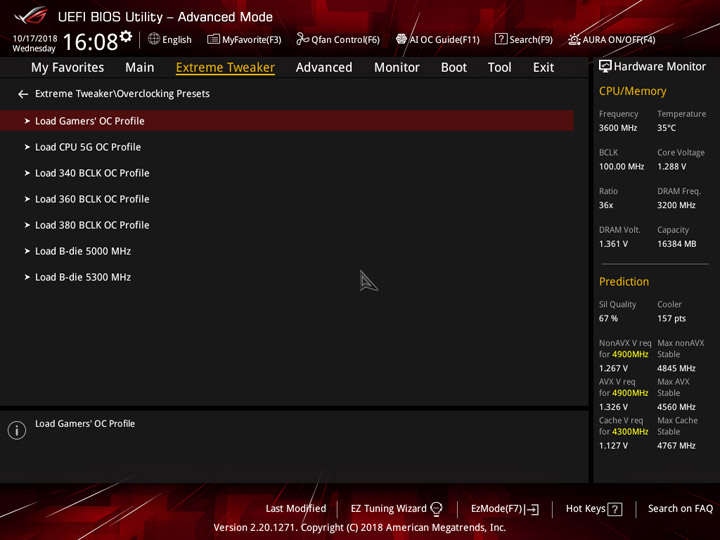Switch to EzMode(F7) text

[497, 509]
